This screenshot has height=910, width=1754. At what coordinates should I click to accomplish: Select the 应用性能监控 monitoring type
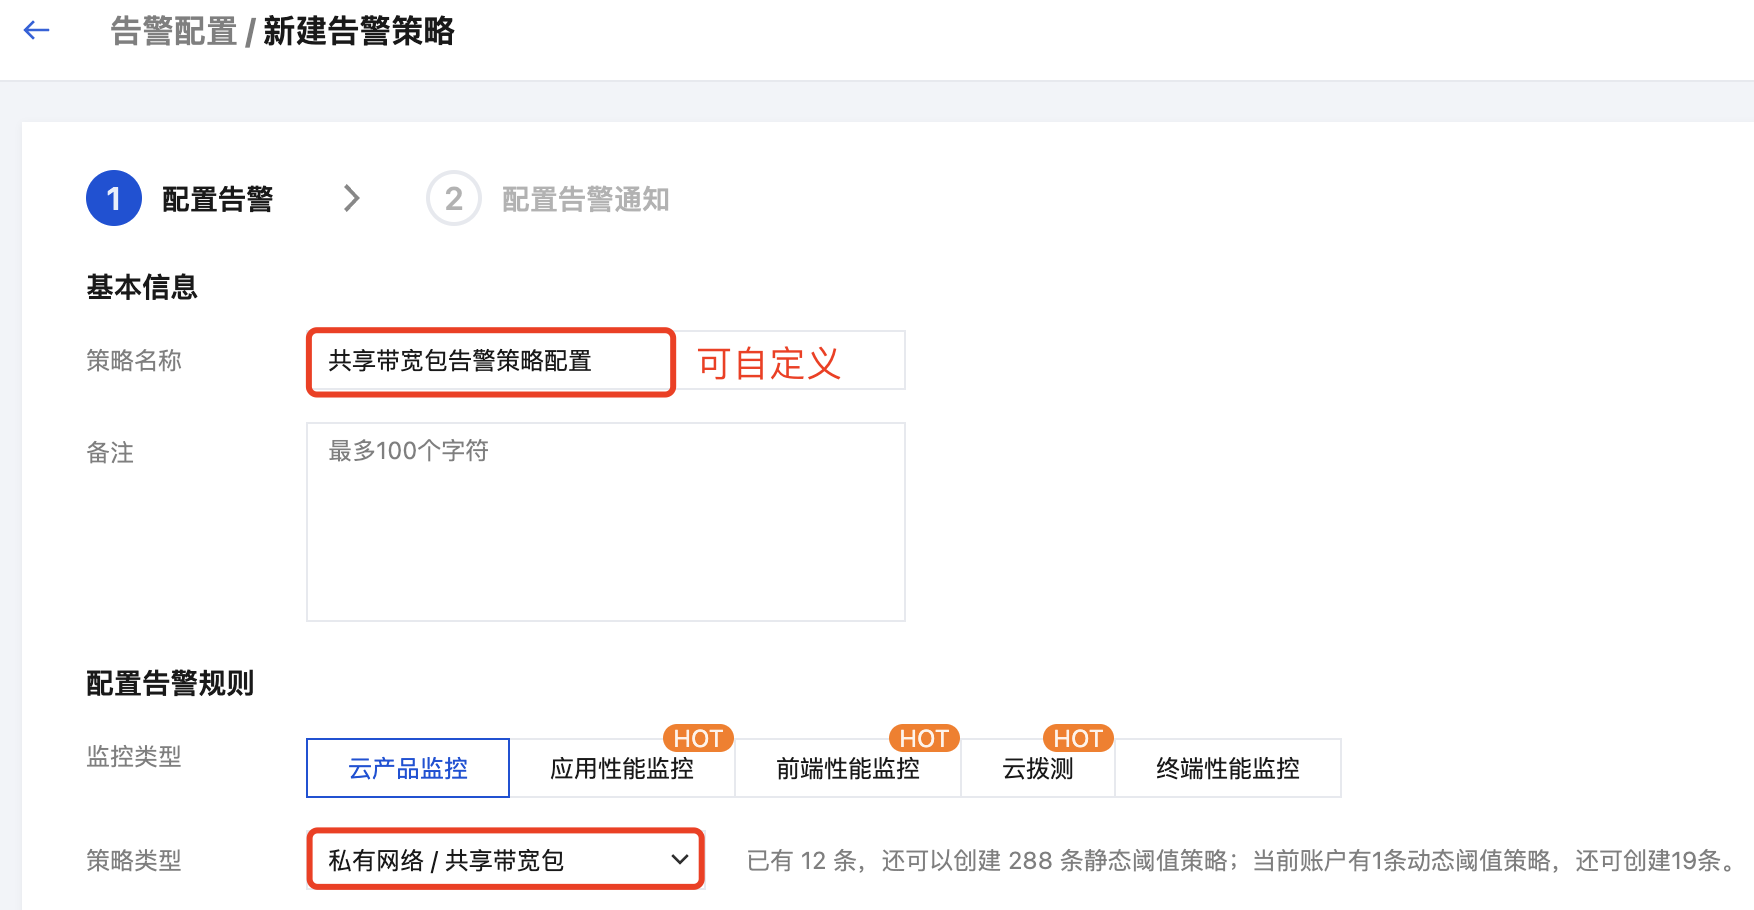click(622, 768)
